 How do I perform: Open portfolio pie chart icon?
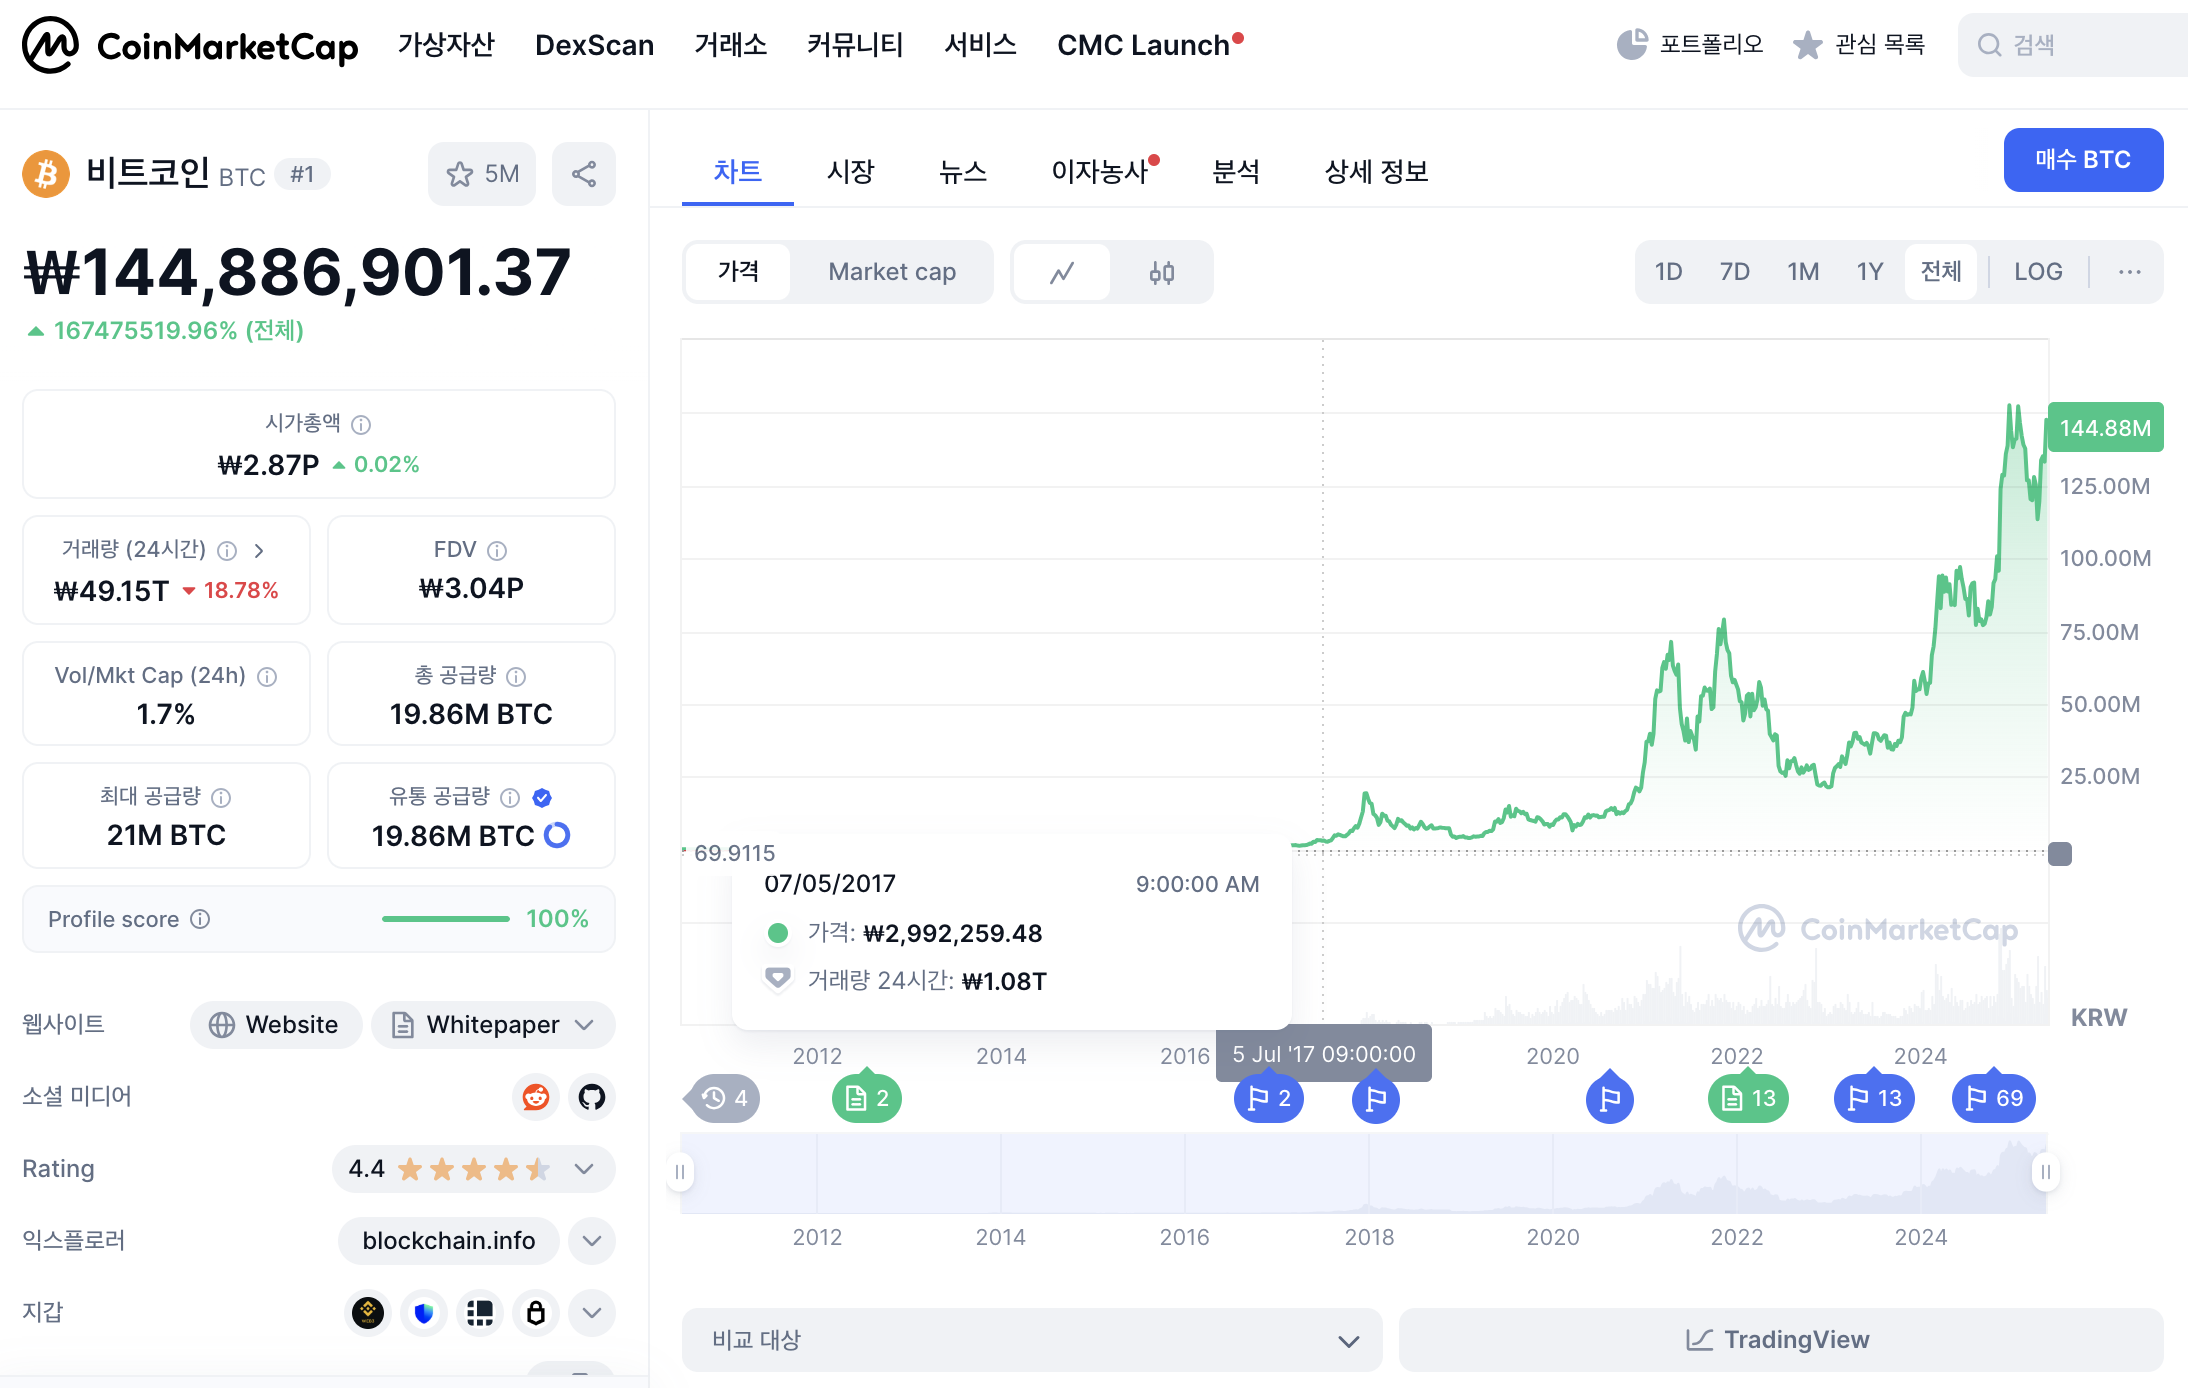[1632, 45]
